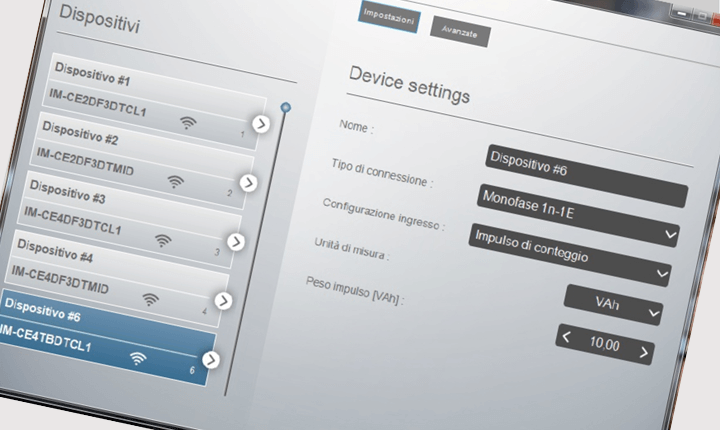Click the device list scroll handle
This screenshot has width=720, height=430.
[x=285, y=106]
